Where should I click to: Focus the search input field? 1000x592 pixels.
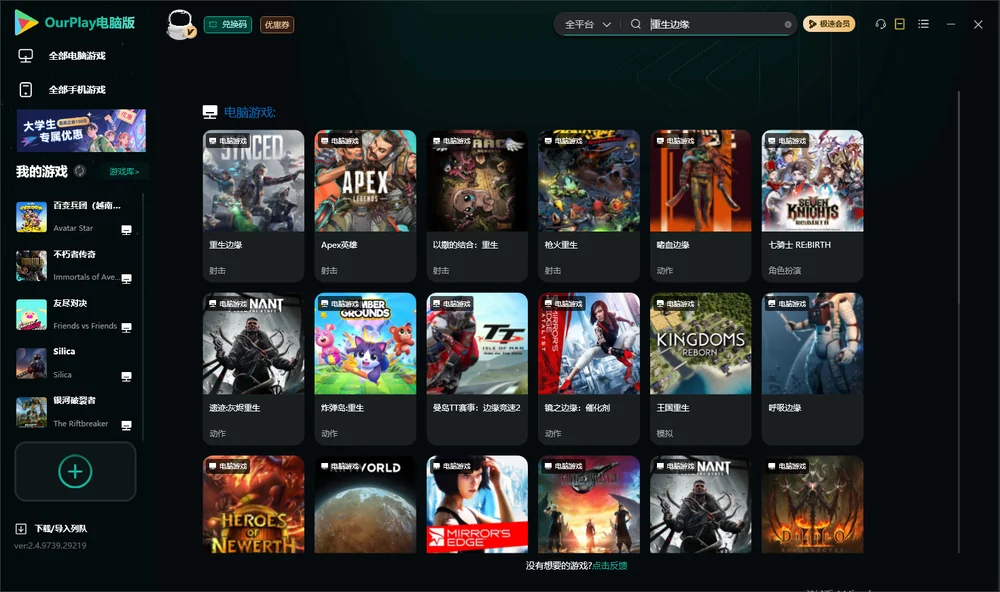click(716, 24)
